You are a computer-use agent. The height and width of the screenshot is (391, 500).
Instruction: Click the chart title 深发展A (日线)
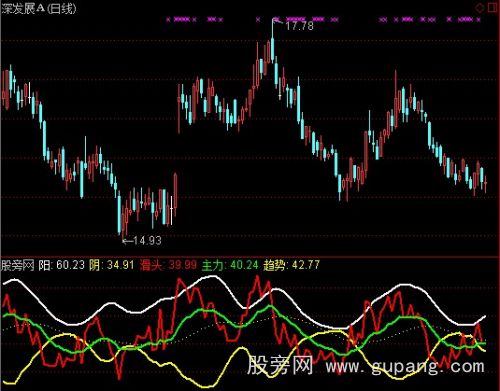click(39, 9)
